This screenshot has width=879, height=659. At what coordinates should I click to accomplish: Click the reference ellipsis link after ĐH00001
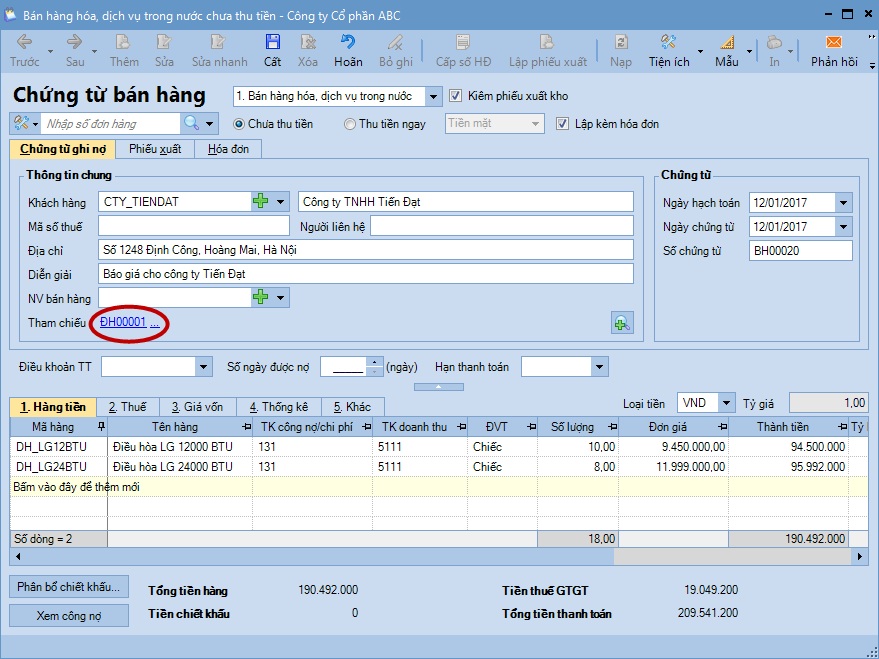pyautogui.click(x=155, y=323)
